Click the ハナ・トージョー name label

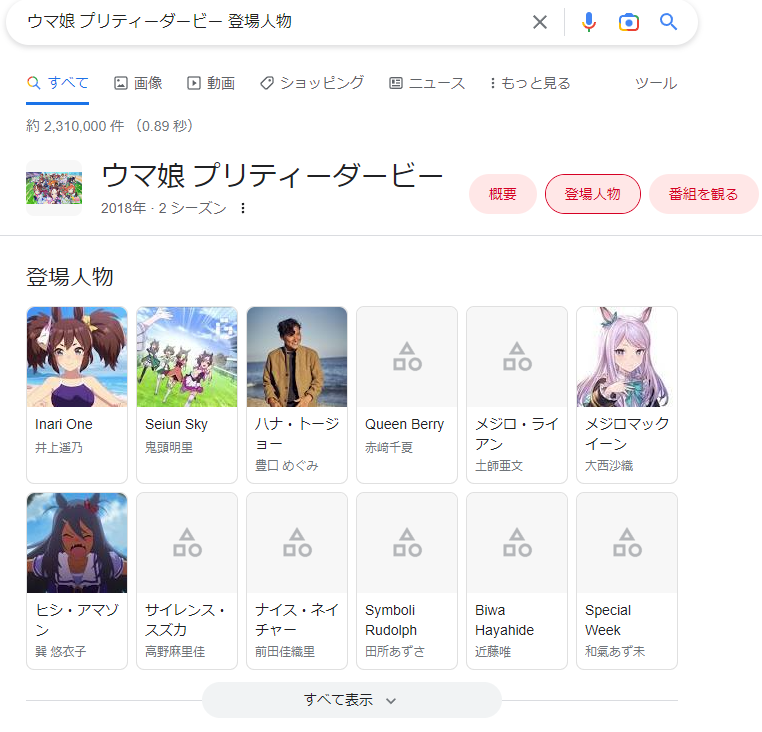[297, 434]
